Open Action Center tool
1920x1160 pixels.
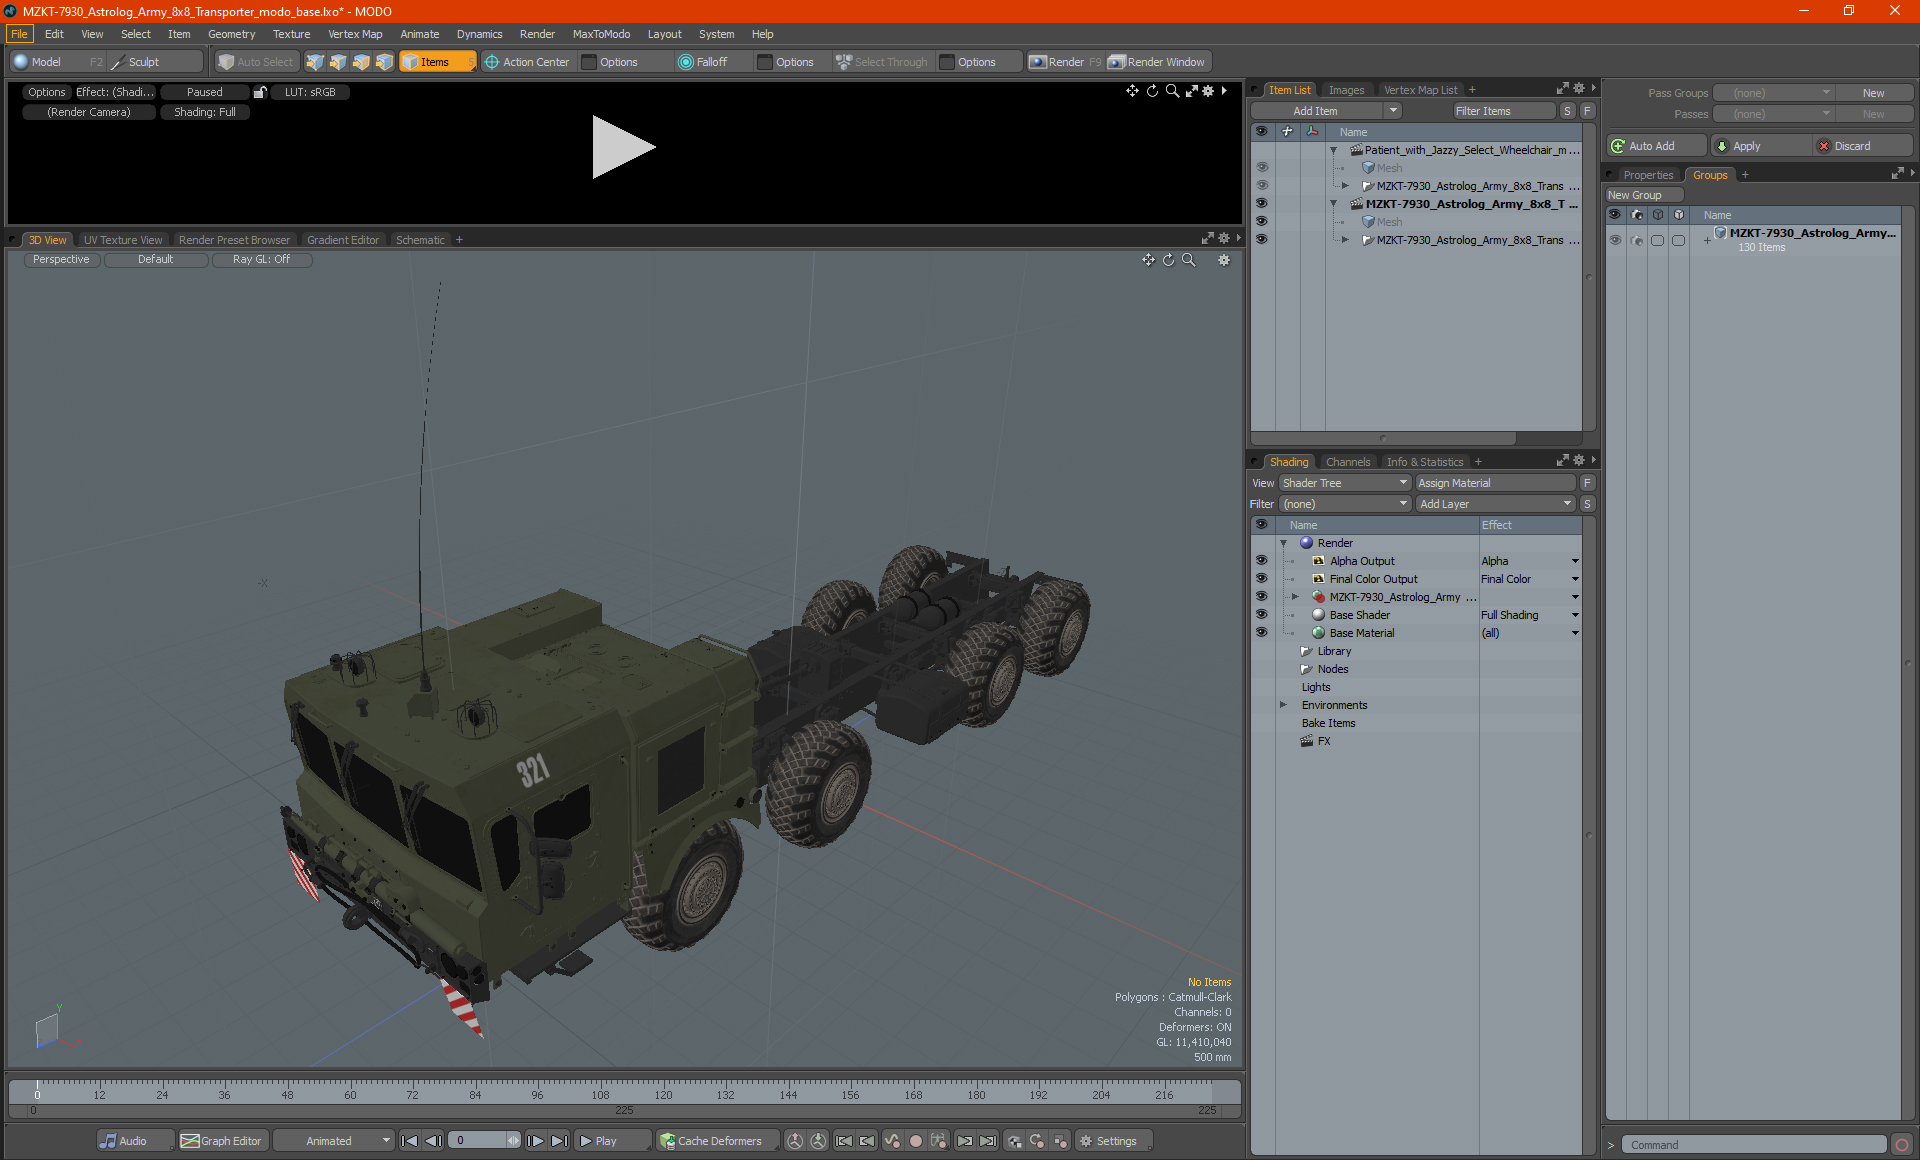coord(527,62)
